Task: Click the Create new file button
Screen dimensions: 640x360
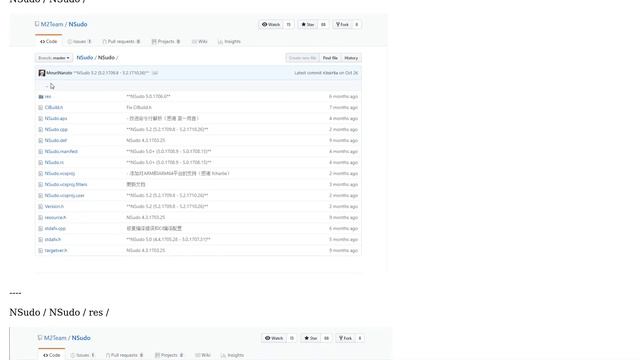Action: (x=302, y=58)
